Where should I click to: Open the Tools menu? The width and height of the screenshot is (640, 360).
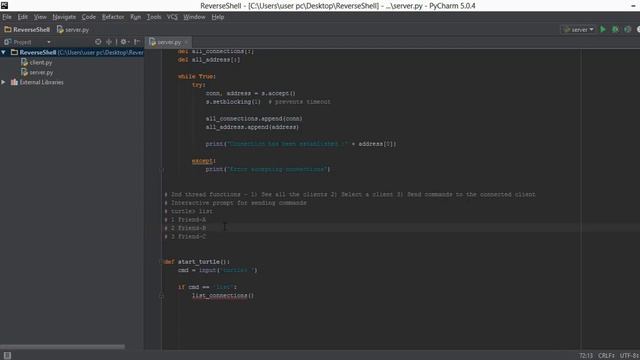154,17
